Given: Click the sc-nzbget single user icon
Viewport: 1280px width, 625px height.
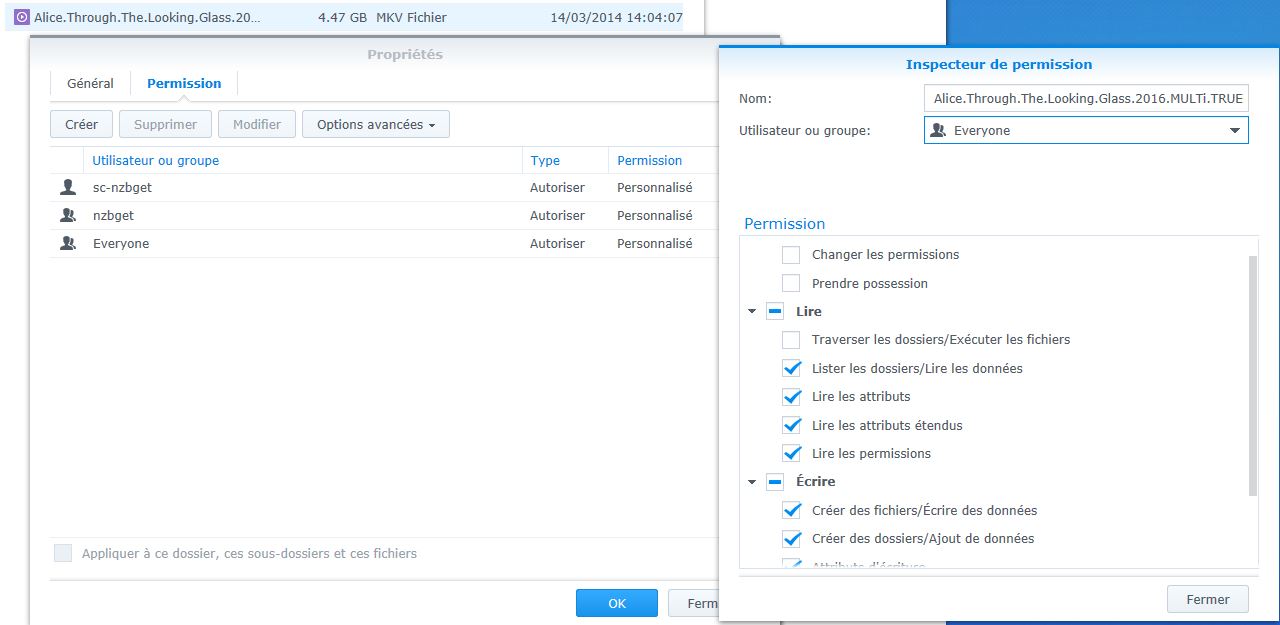Looking at the screenshot, I should (x=68, y=187).
